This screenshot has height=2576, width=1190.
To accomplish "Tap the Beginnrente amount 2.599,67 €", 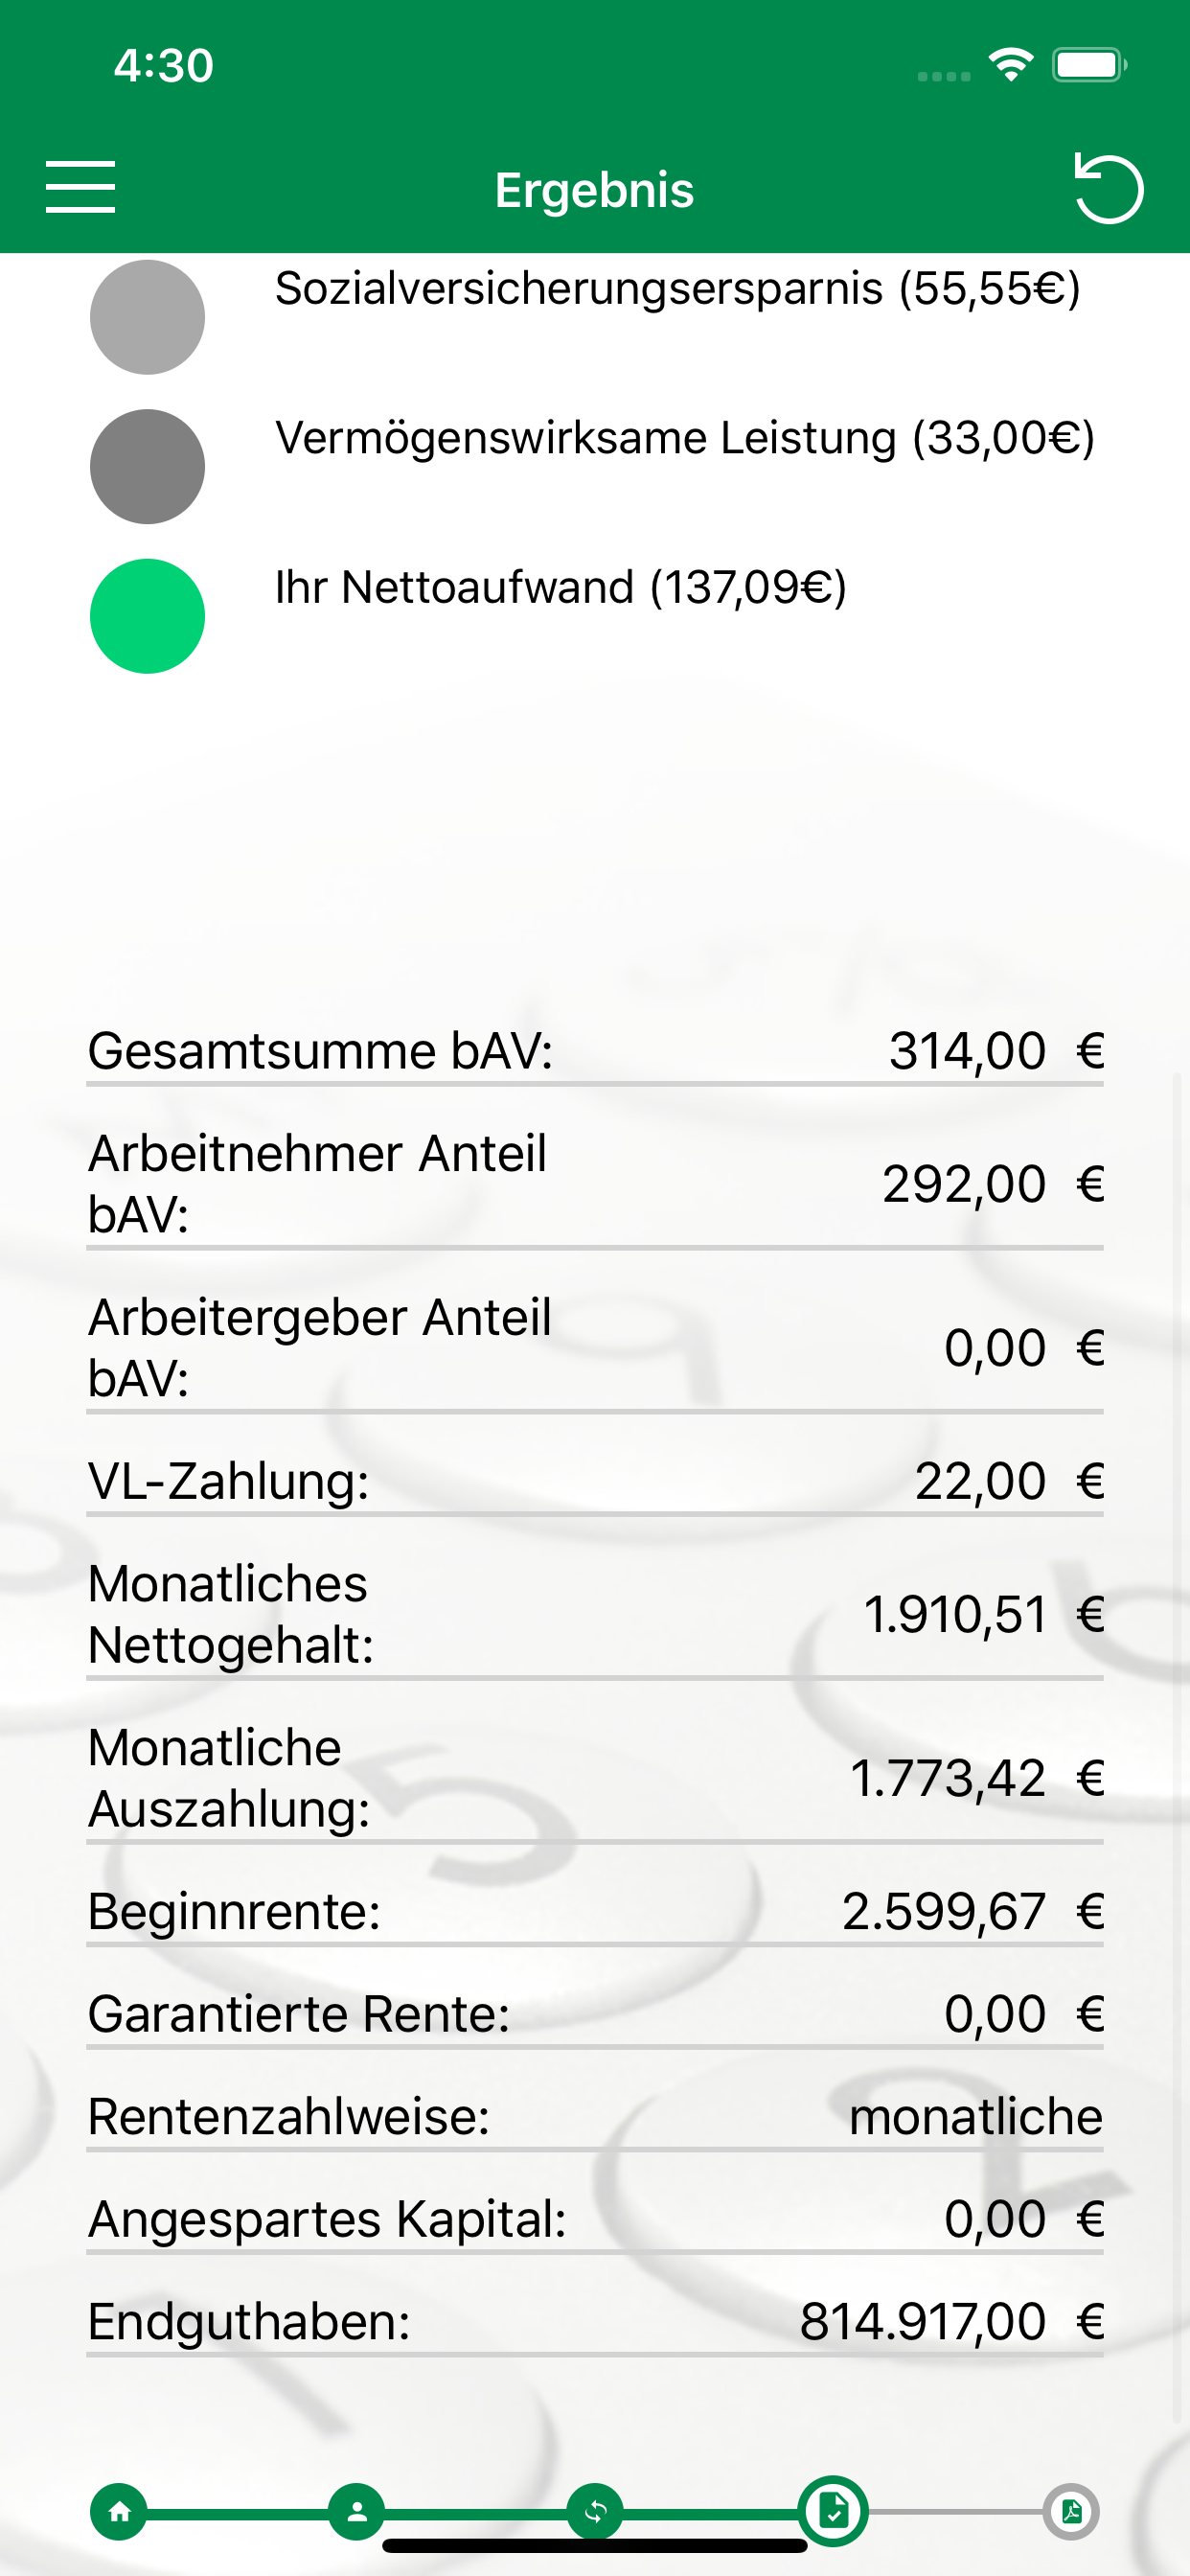I will [972, 1911].
